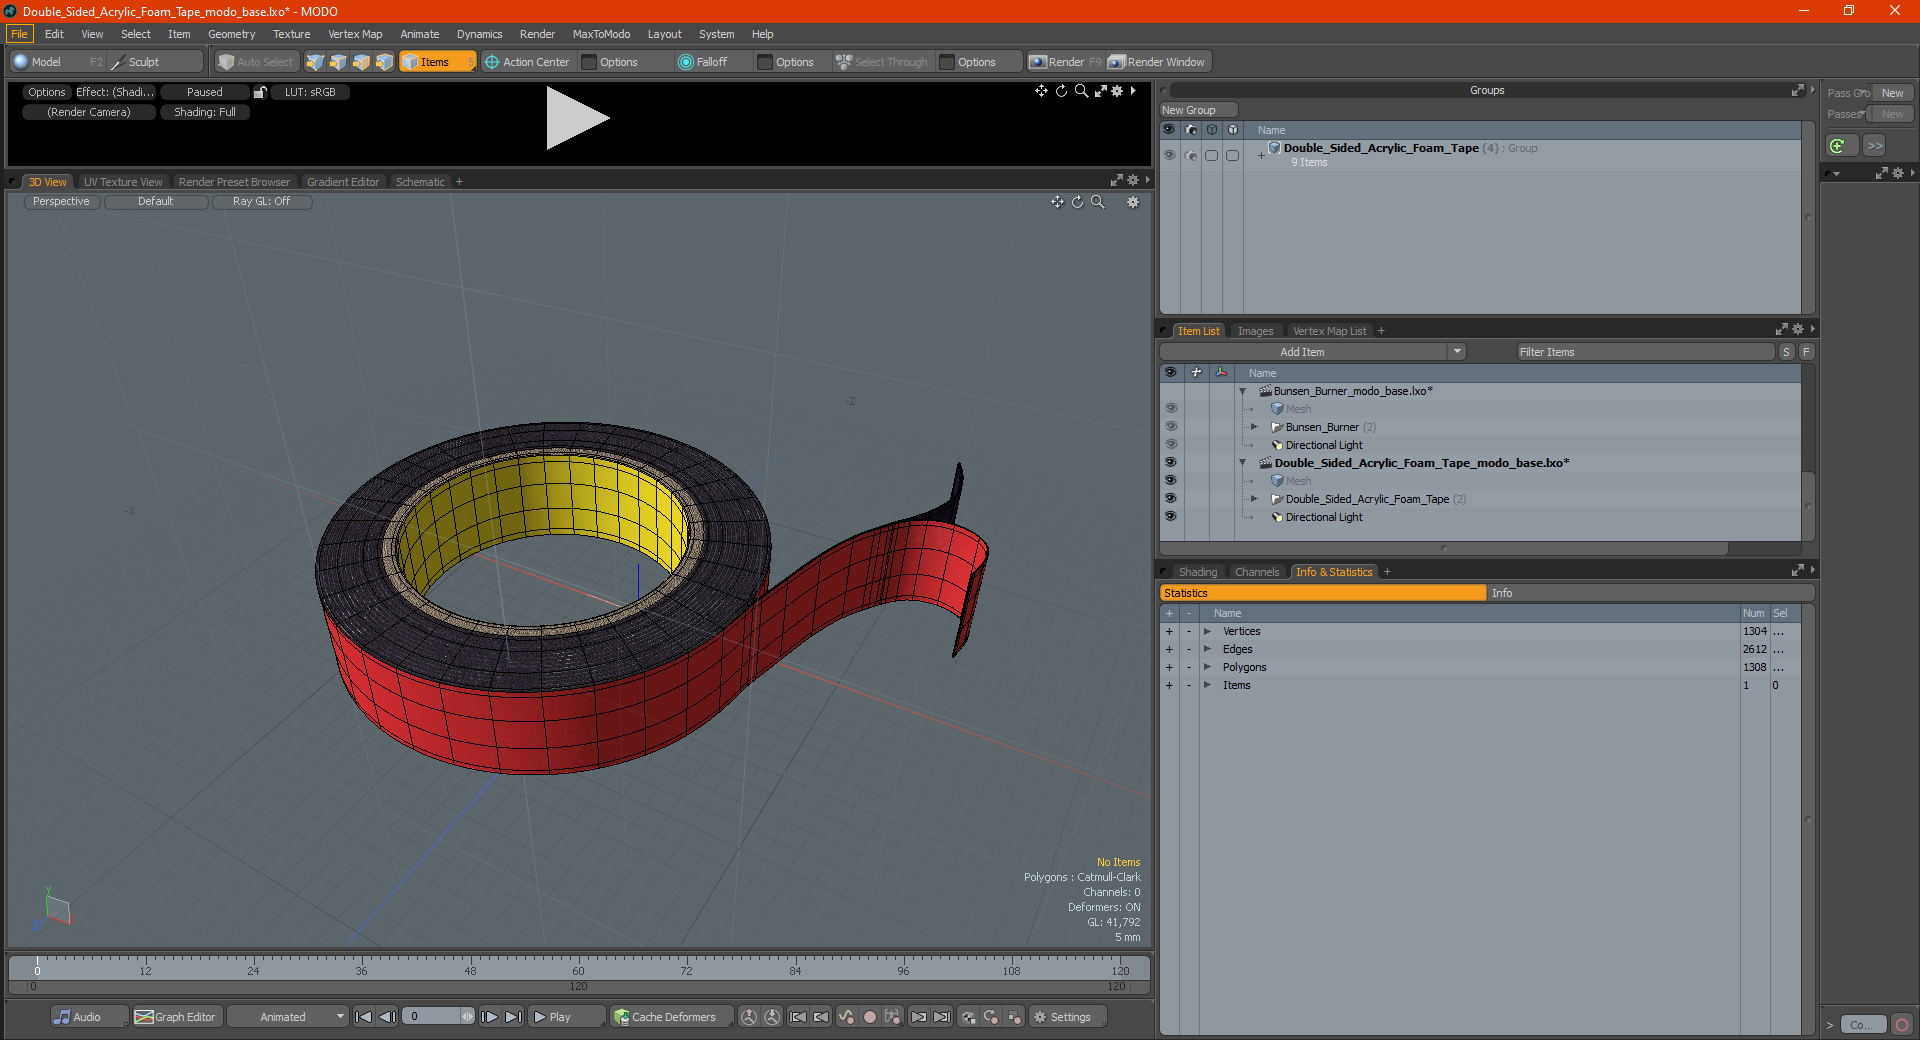Open Add Item dropdown
The width and height of the screenshot is (1920, 1040).
pyautogui.click(x=1312, y=352)
